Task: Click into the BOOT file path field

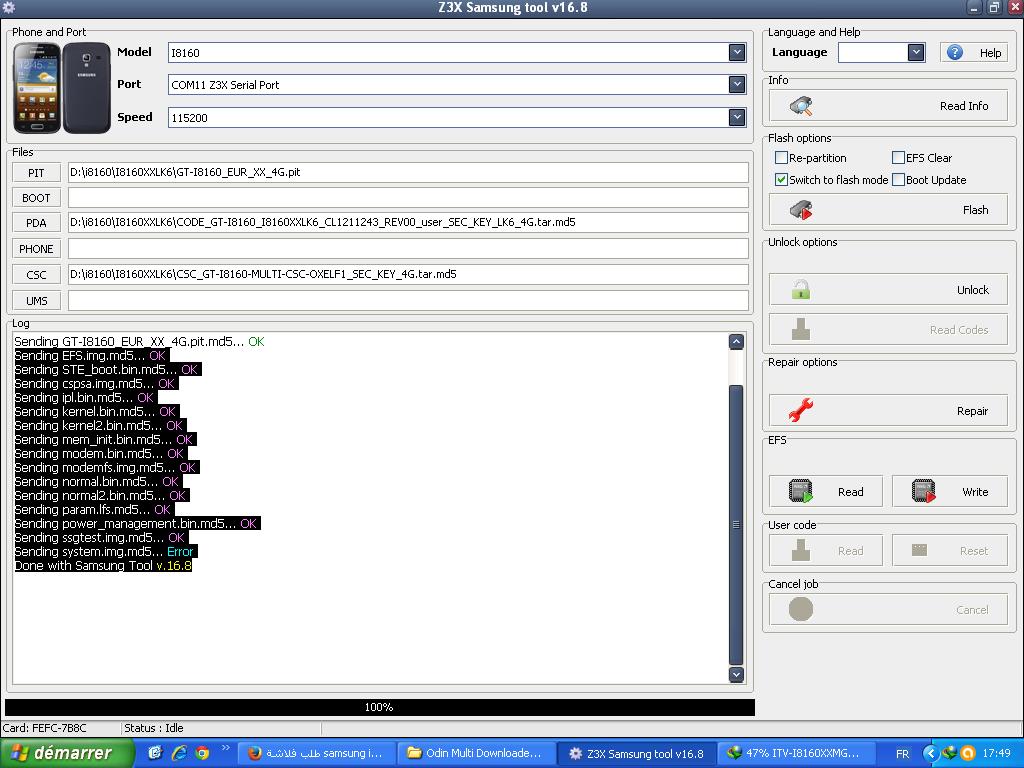Action: (x=408, y=197)
